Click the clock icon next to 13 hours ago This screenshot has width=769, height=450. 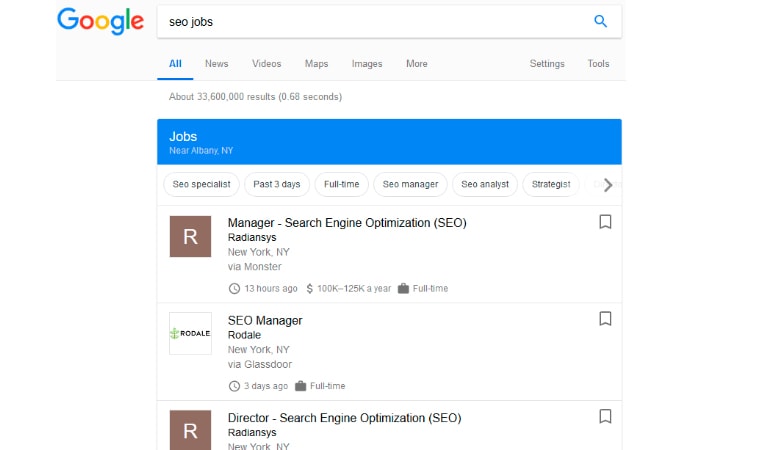coord(234,289)
